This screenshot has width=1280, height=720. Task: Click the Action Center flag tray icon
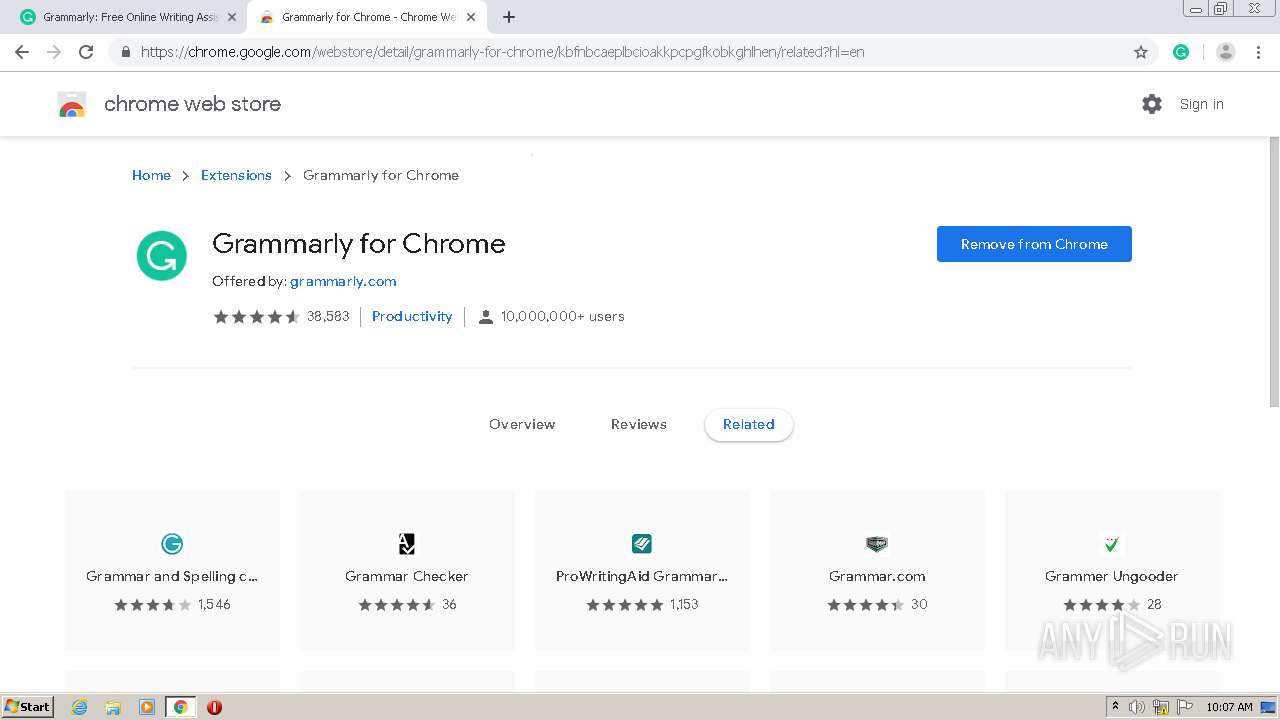click(x=1185, y=707)
